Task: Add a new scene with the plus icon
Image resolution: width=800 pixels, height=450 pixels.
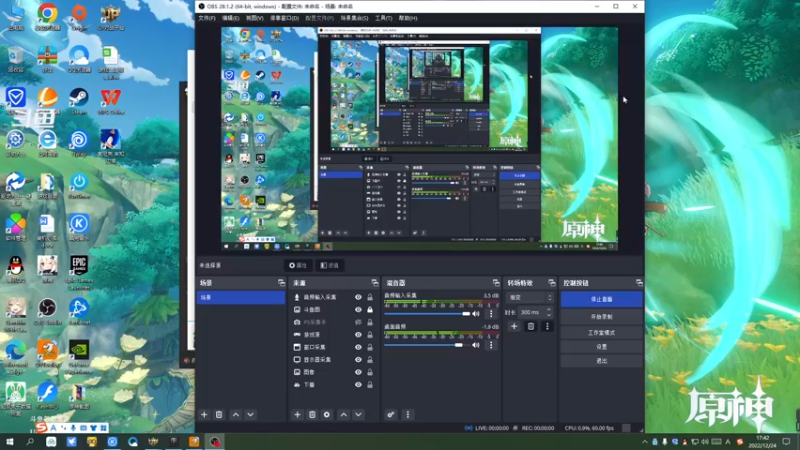Action: [x=204, y=415]
